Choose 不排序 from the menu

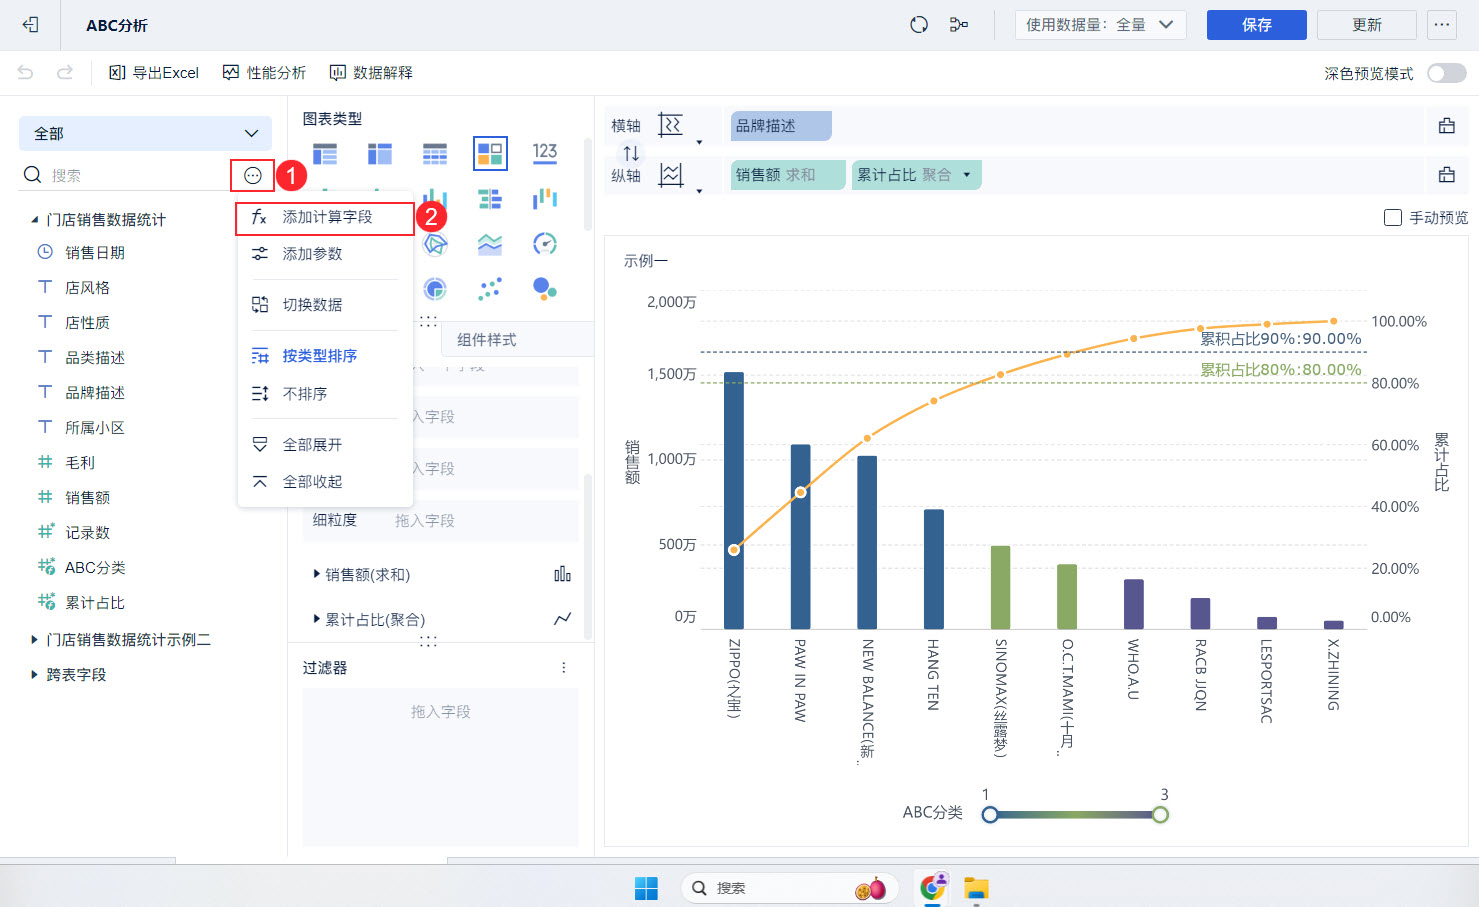(325, 394)
